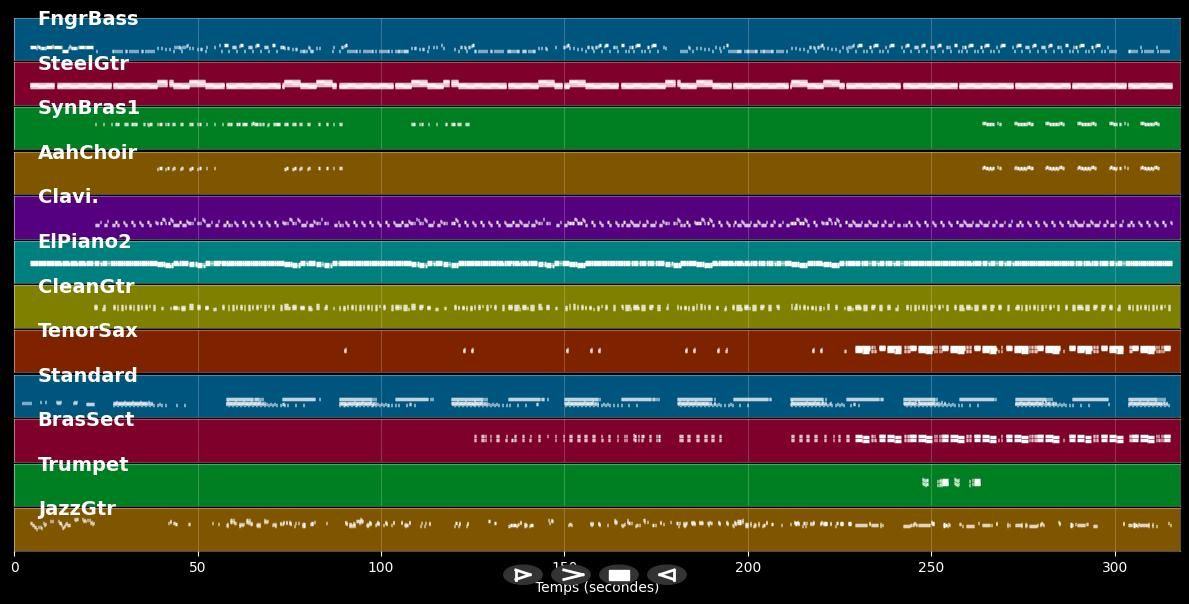Select the SynBras1 track label

pos(89,108)
